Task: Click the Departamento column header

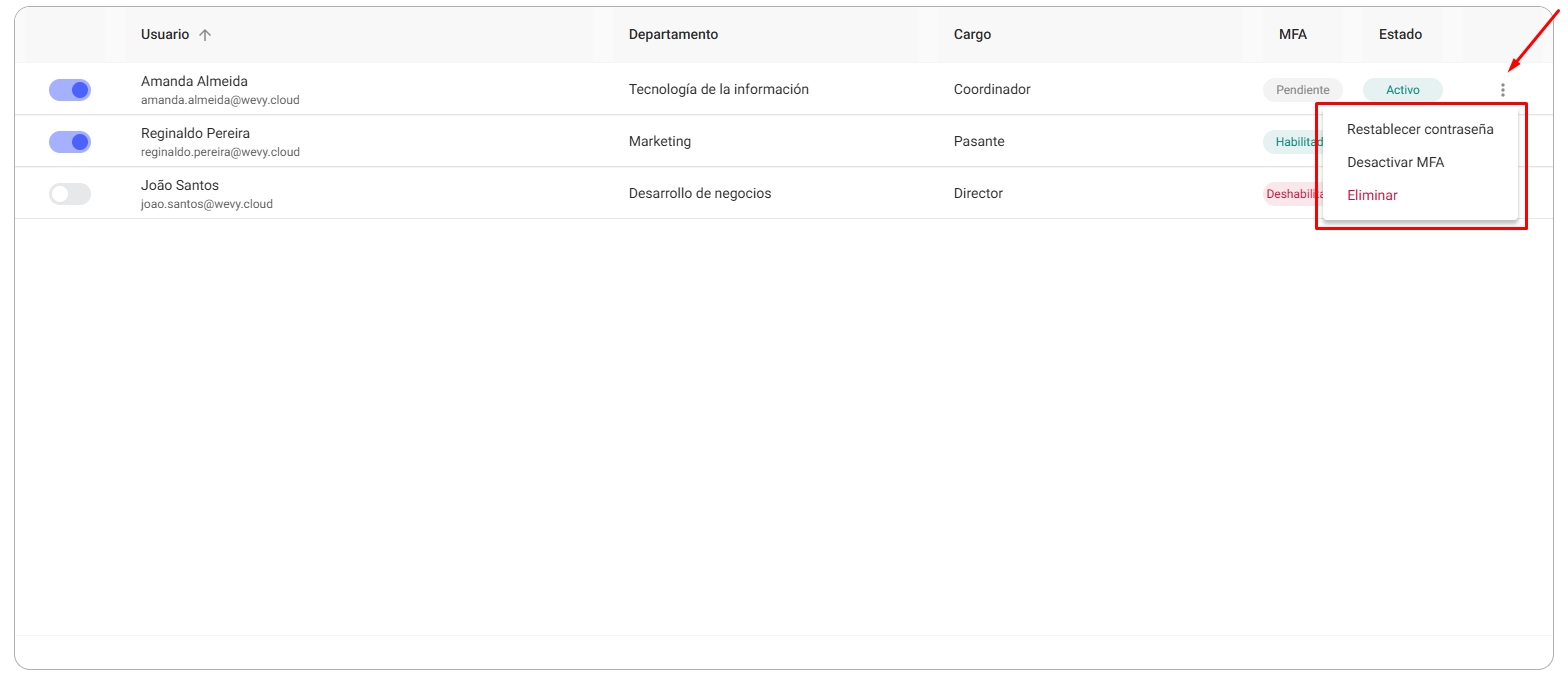Action: pyautogui.click(x=673, y=35)
